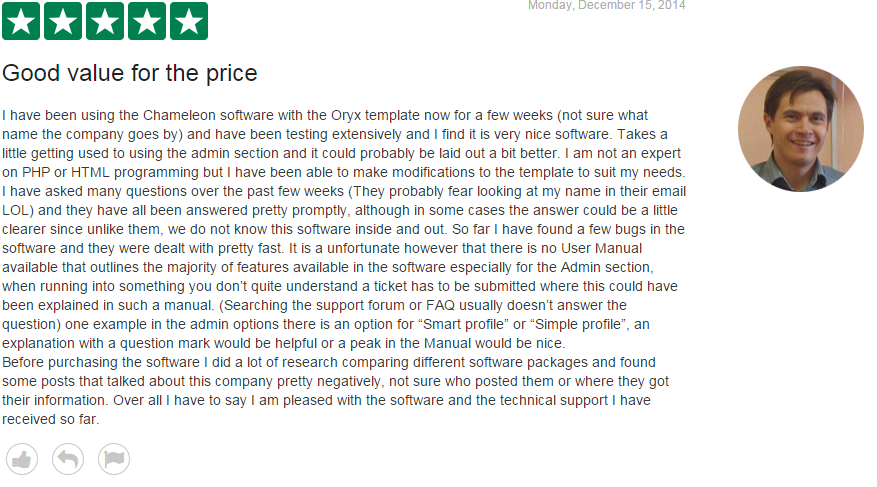Click the first green rating star
The image size is (877, 487).
click(21, 21)
